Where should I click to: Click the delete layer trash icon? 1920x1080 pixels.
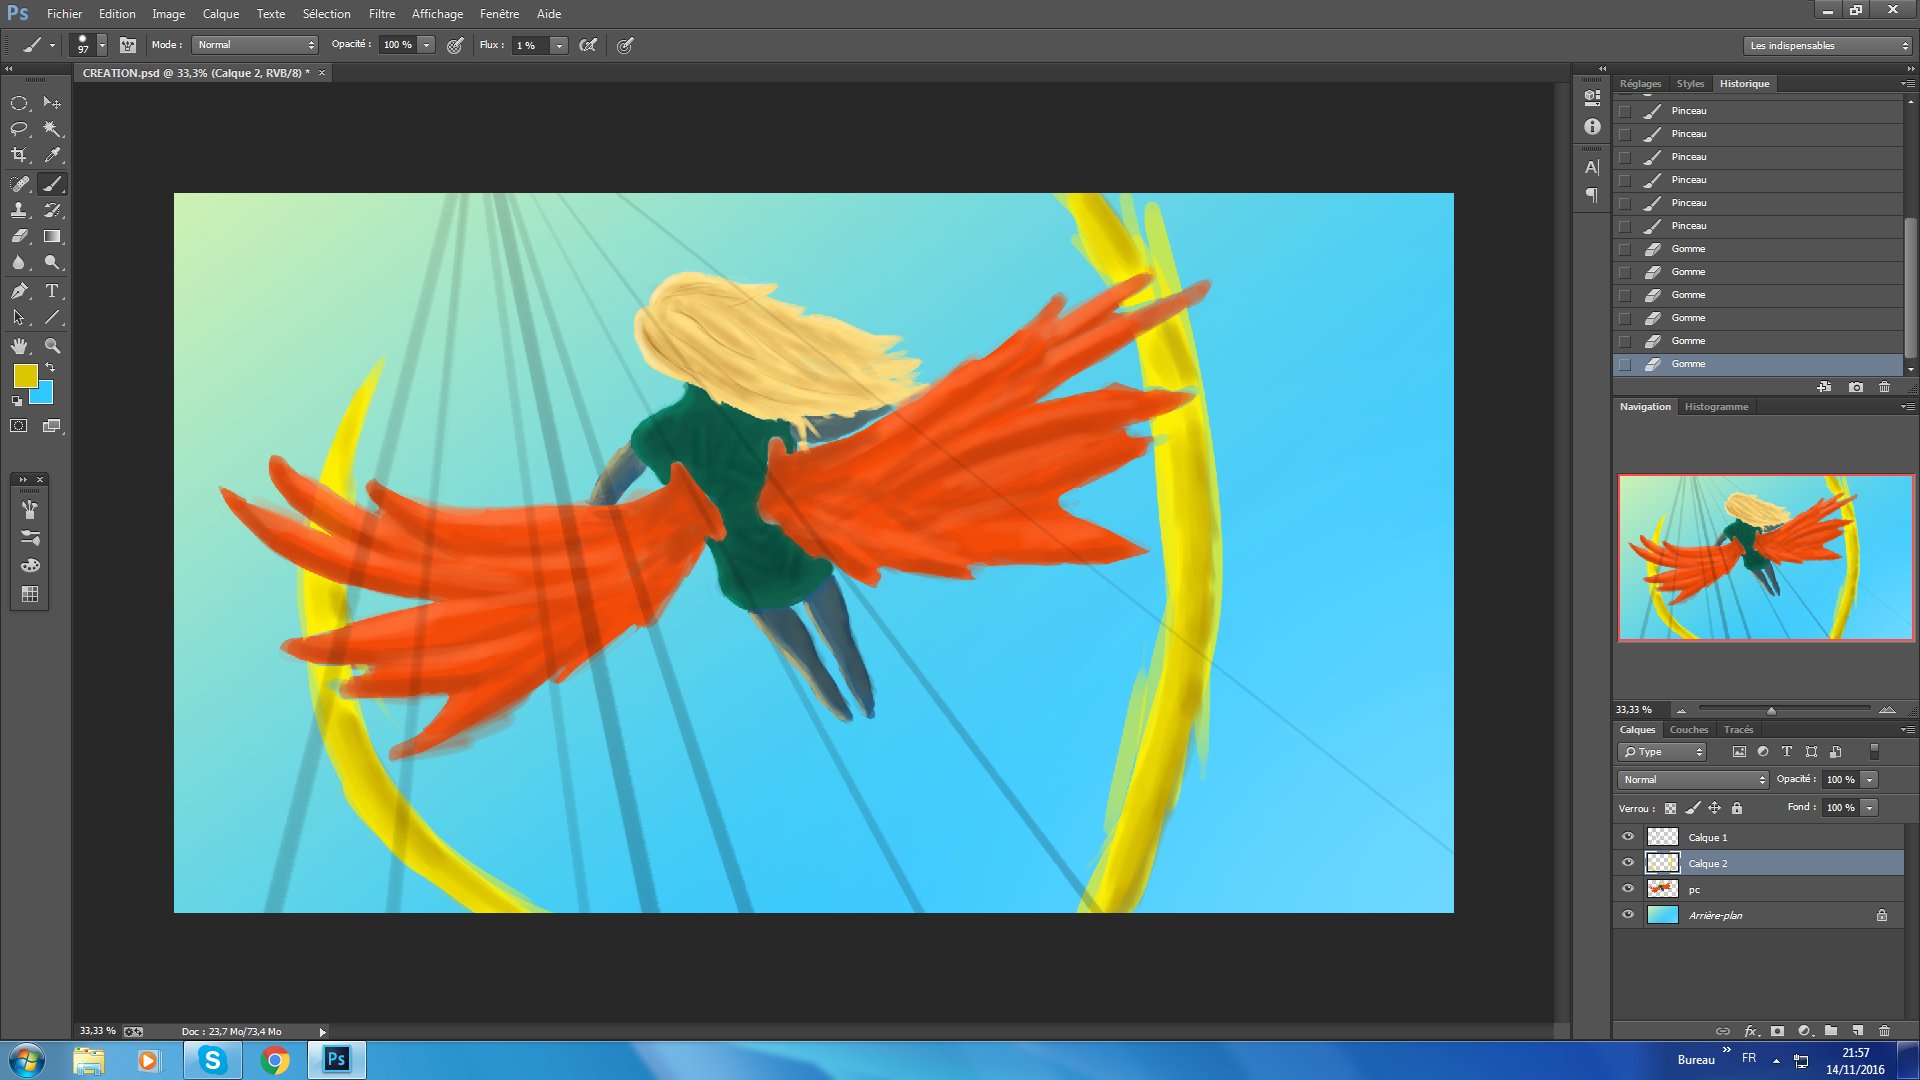coord(1884,1030)
